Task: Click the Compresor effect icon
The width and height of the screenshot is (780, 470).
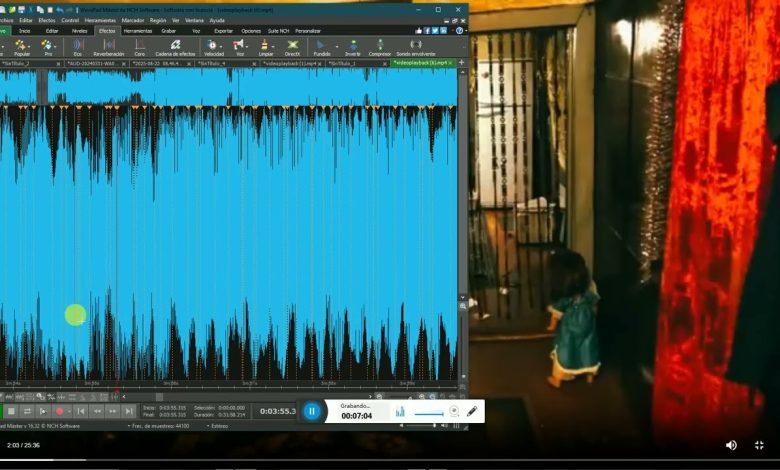Action: click(x=380, y=46)
